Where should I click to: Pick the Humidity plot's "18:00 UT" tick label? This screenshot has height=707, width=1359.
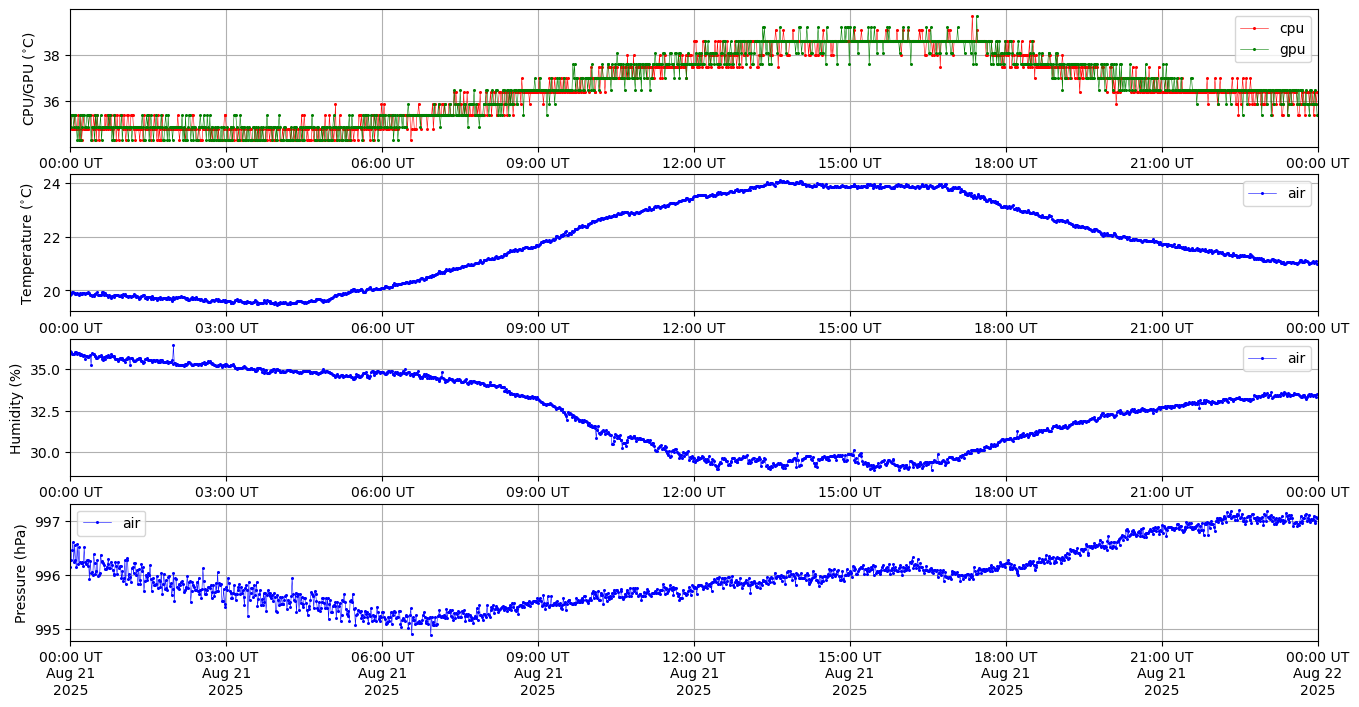(1006, 492)
